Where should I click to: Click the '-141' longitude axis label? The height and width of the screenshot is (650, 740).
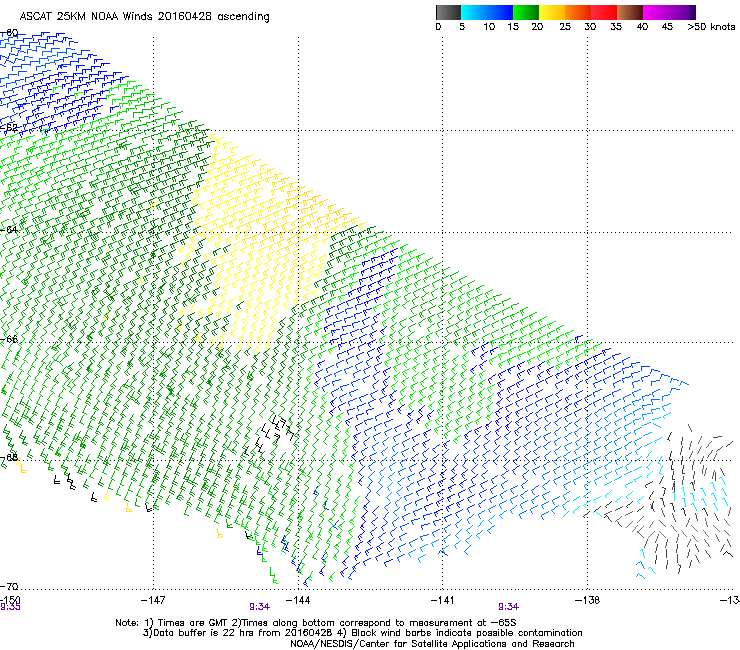443,600
